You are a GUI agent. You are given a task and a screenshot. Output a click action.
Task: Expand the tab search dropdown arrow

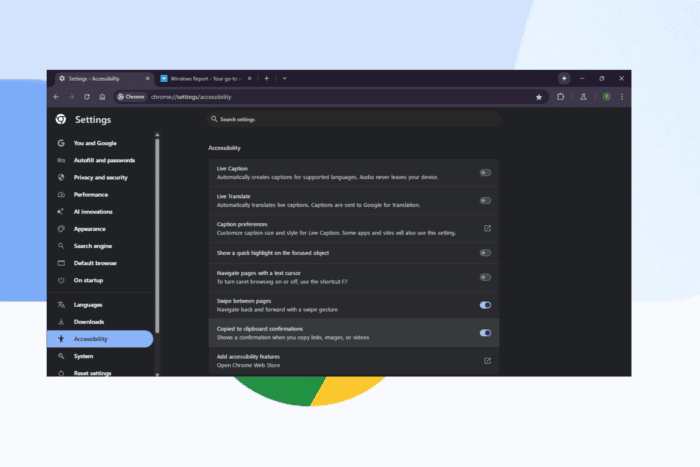coord(284,78)
